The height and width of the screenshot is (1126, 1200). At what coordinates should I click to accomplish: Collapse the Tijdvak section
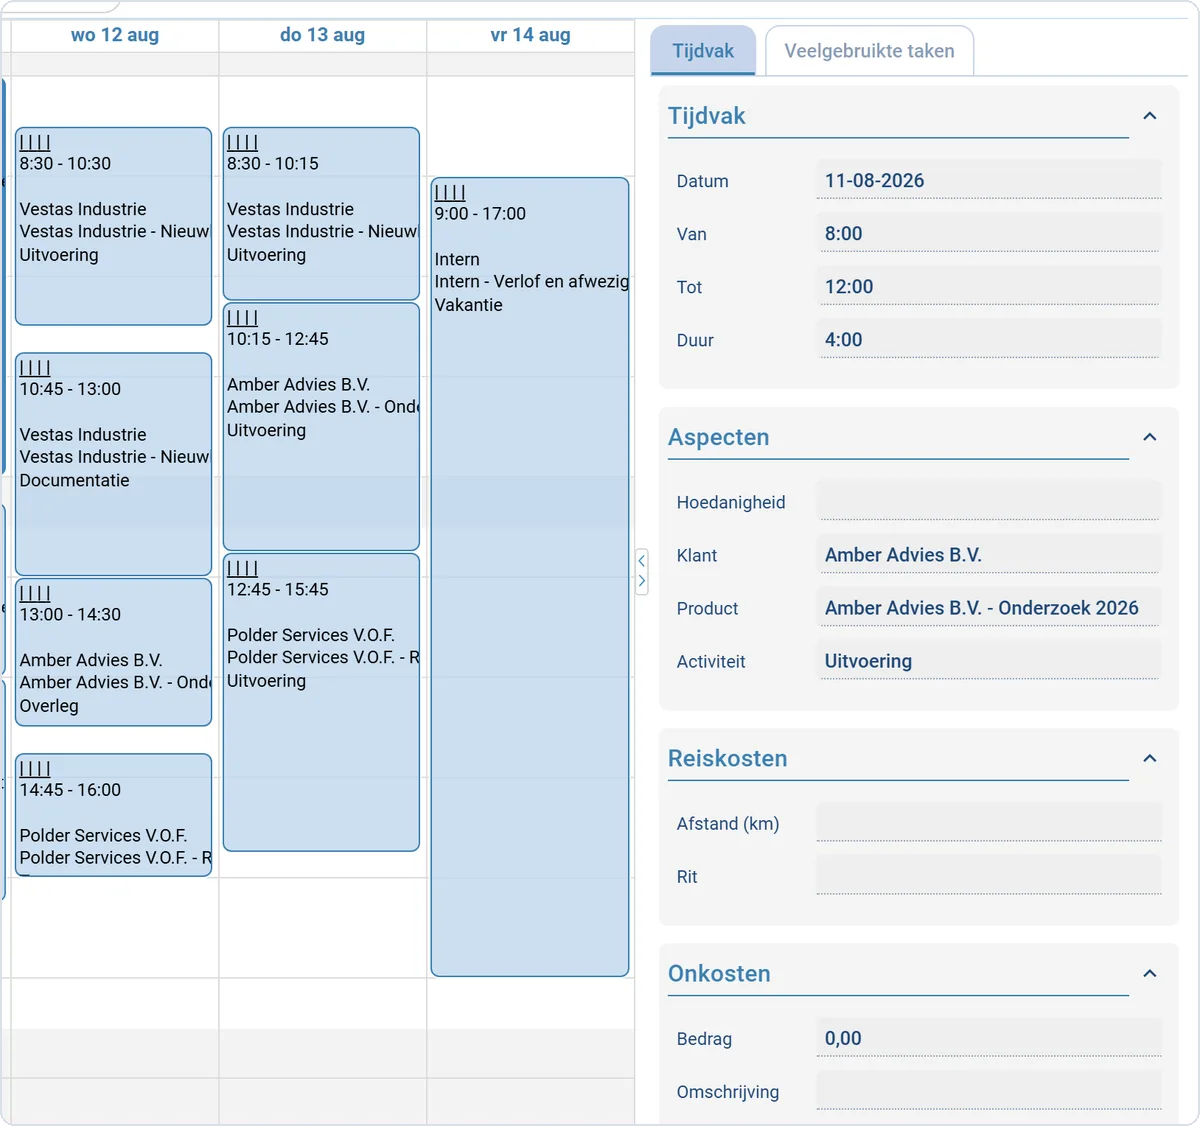[x=1150, y=116]
